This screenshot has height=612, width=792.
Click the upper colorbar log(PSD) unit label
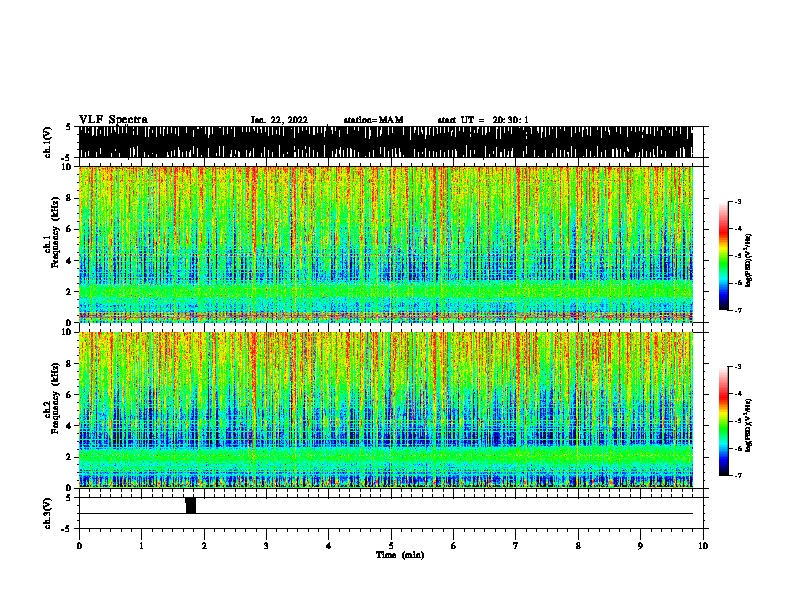pos(748,260)
